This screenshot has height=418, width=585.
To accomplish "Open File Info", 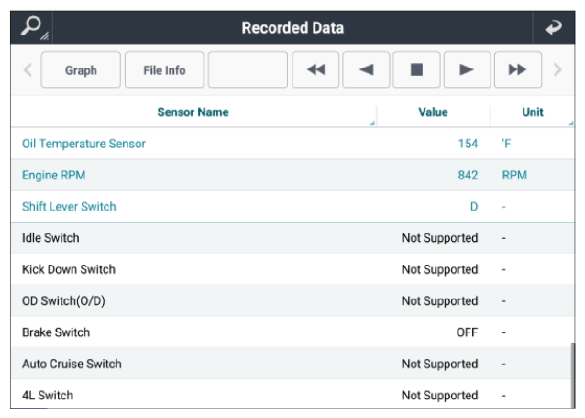I will [x=165, y=70].
